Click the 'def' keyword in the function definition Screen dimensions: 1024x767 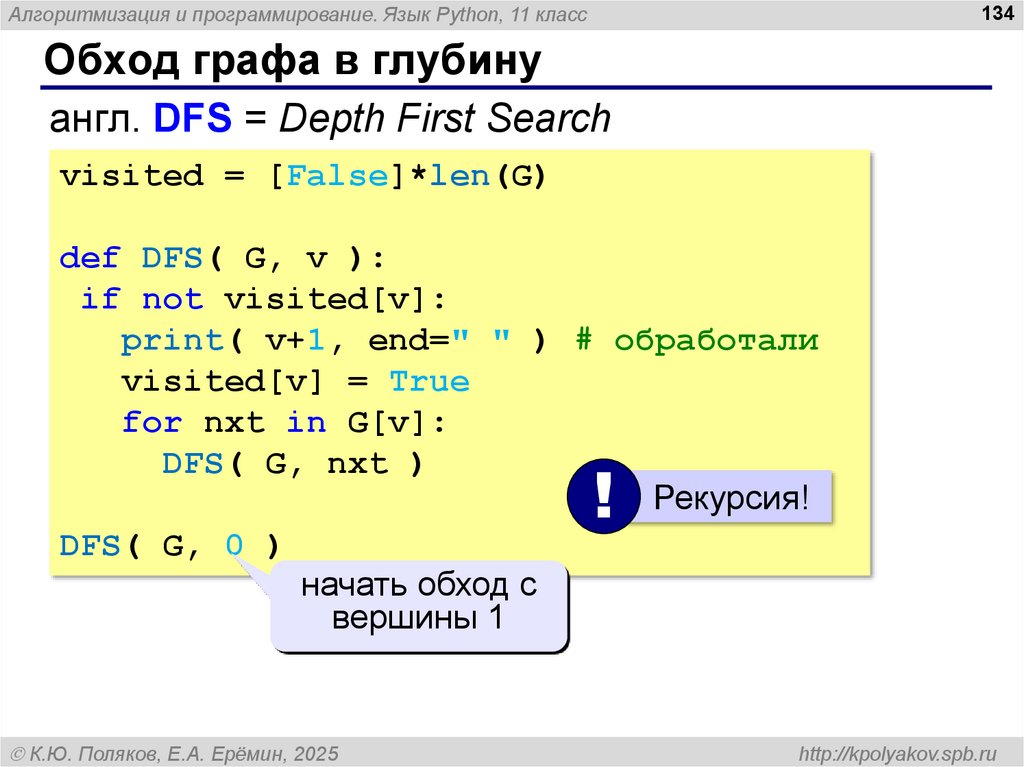tap(90, 259)
